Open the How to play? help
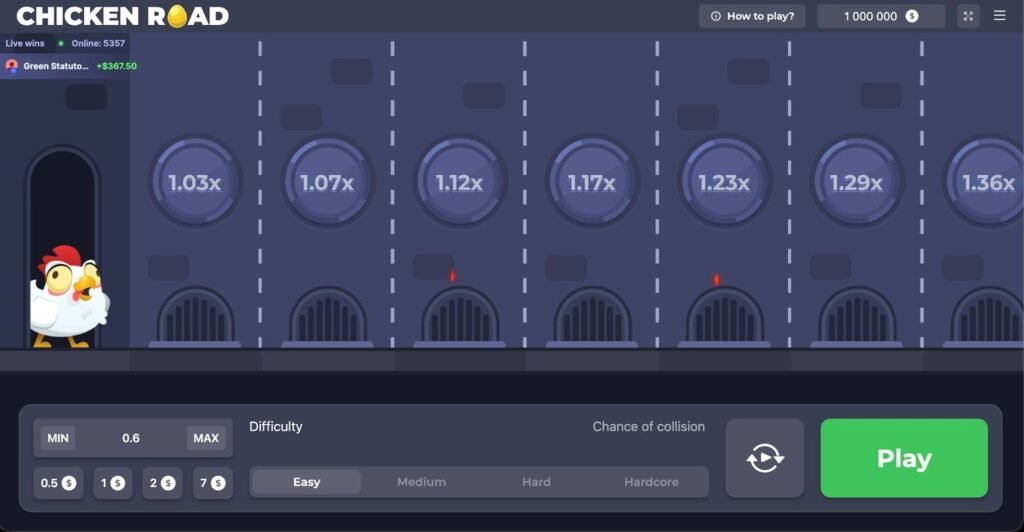The width and height of the screenshot is (1024, 532). click(752, 16)
